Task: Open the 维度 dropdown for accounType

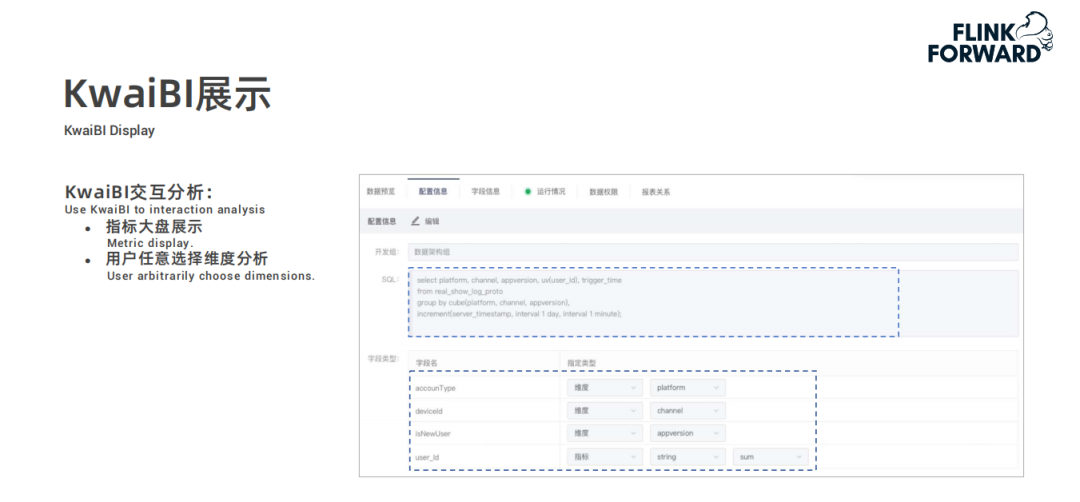Action: 605,388
